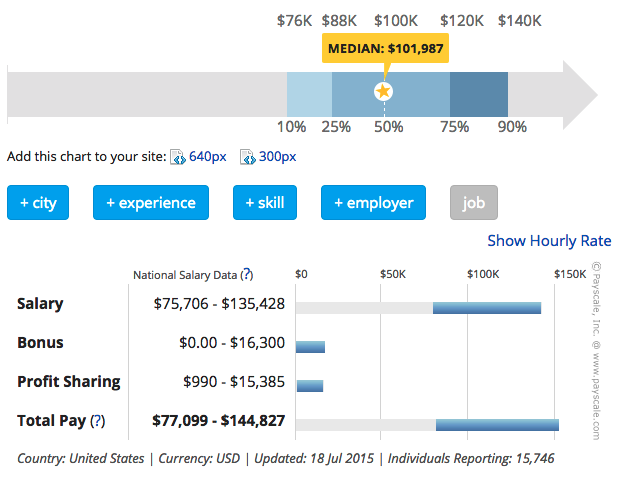Select the Bonus range bar
Viewport: 622px width, 482px height.
pyautogui.click(x=310, y=346)
